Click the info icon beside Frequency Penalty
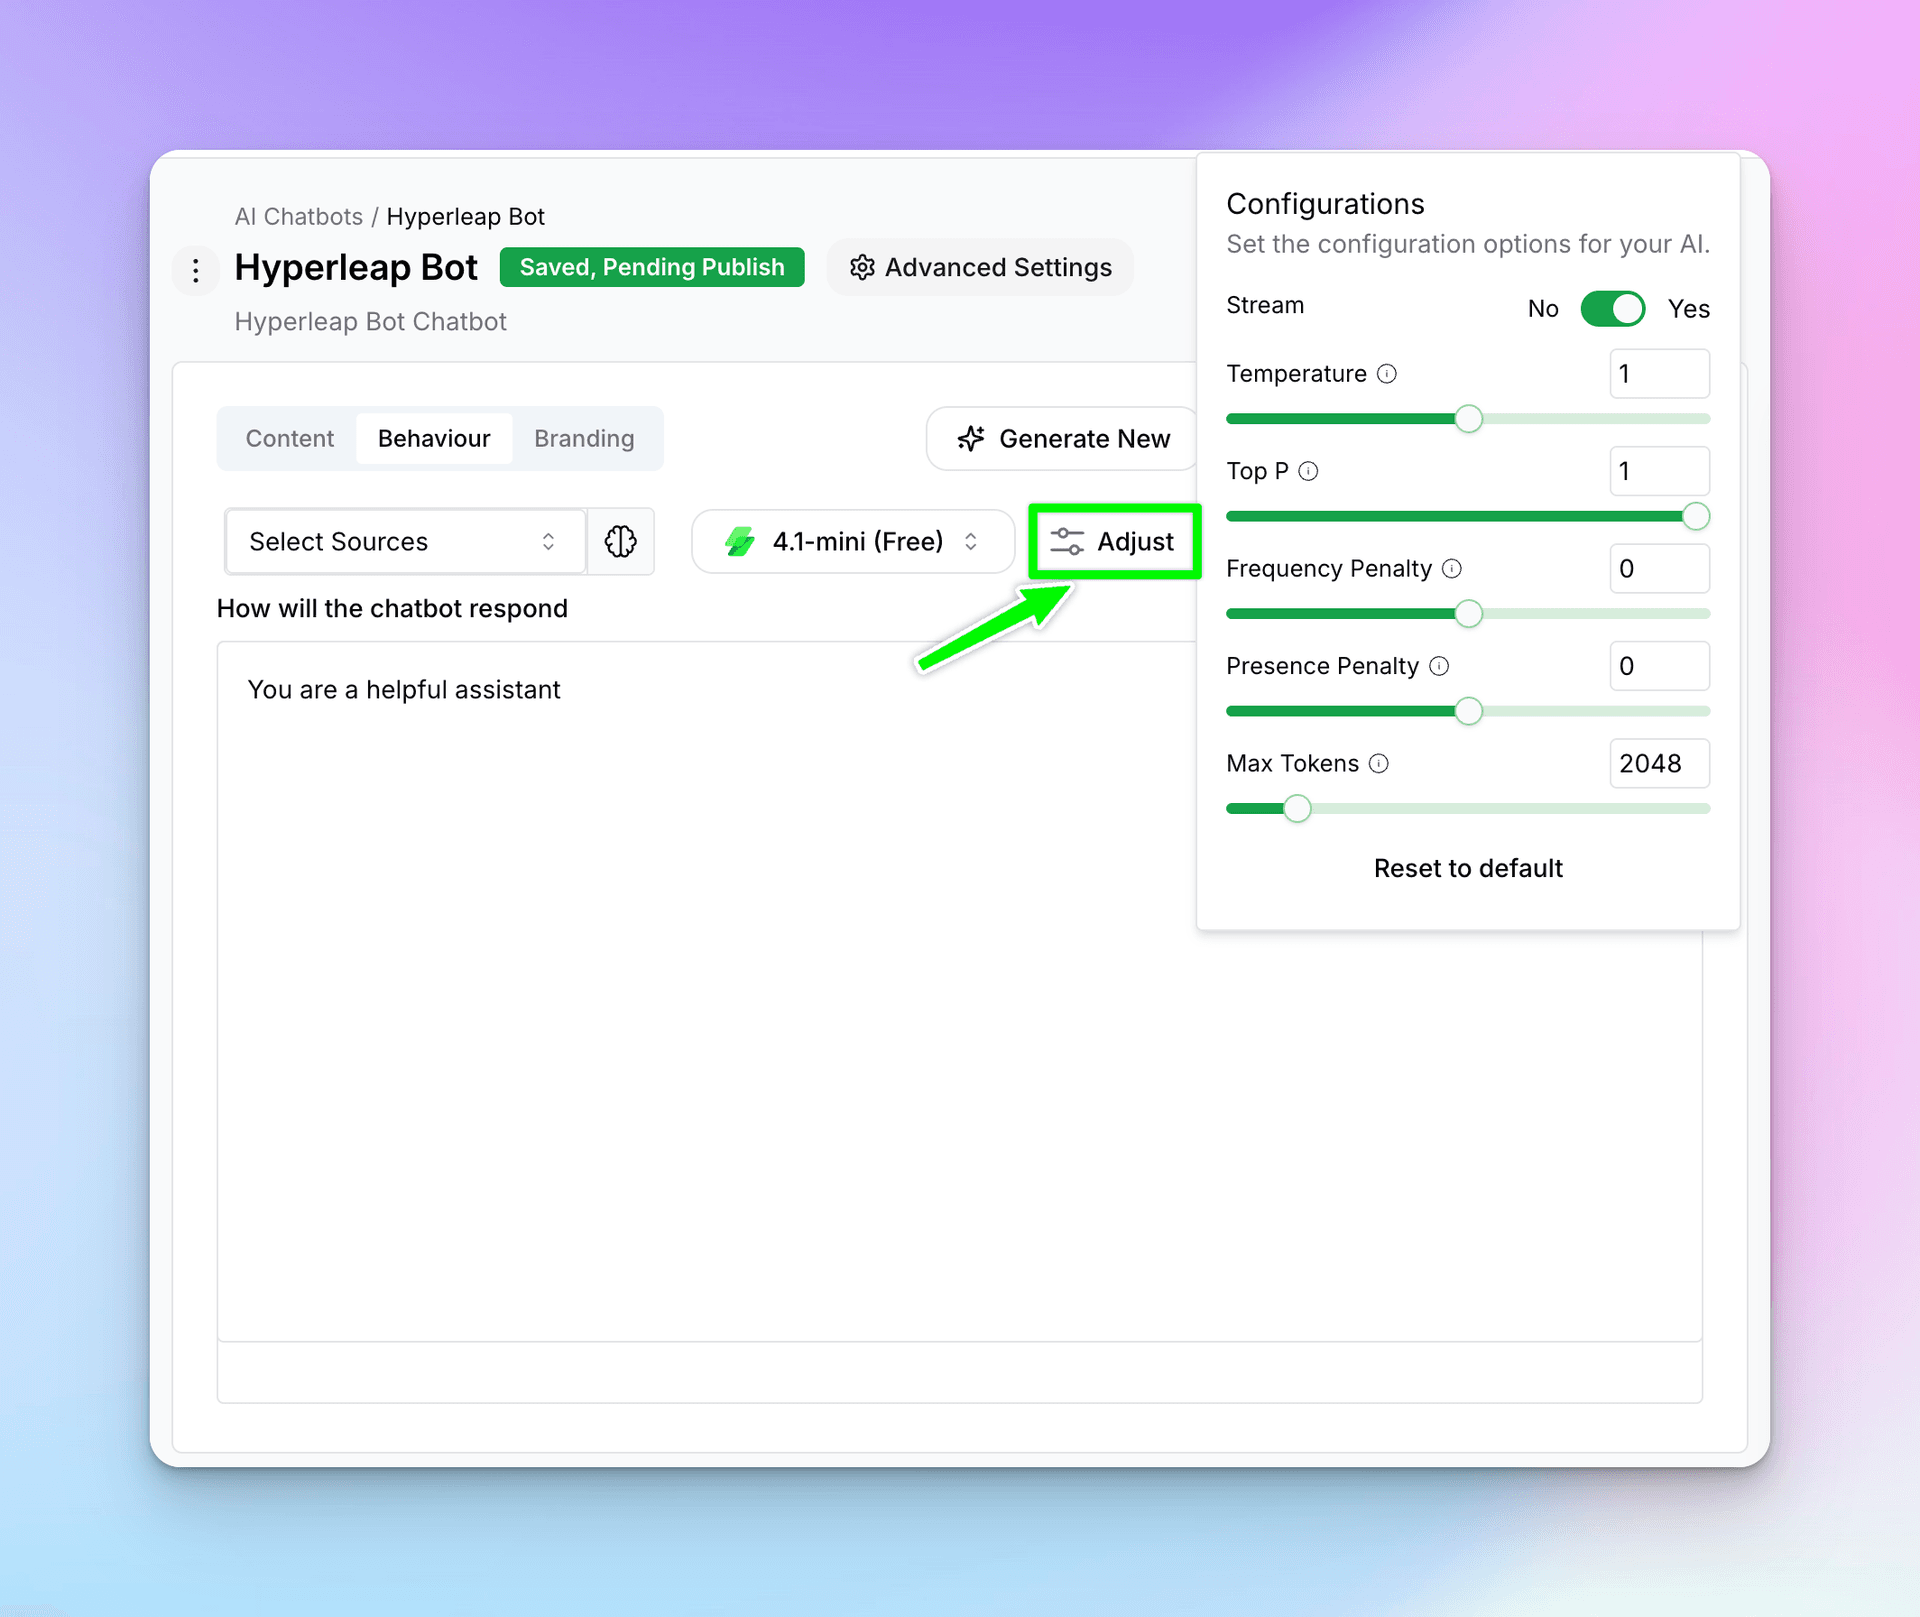The width and height of the screenshot is (1920, 1617). point(1452,568)
